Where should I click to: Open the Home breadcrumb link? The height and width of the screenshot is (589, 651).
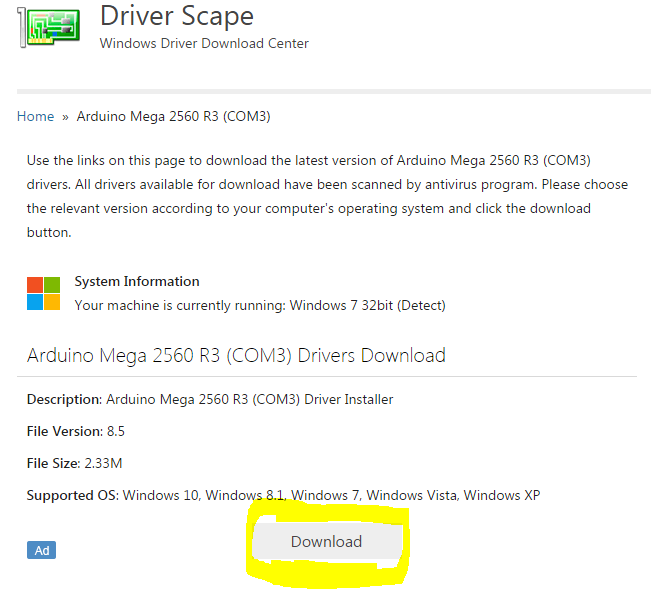pos(36,116)
